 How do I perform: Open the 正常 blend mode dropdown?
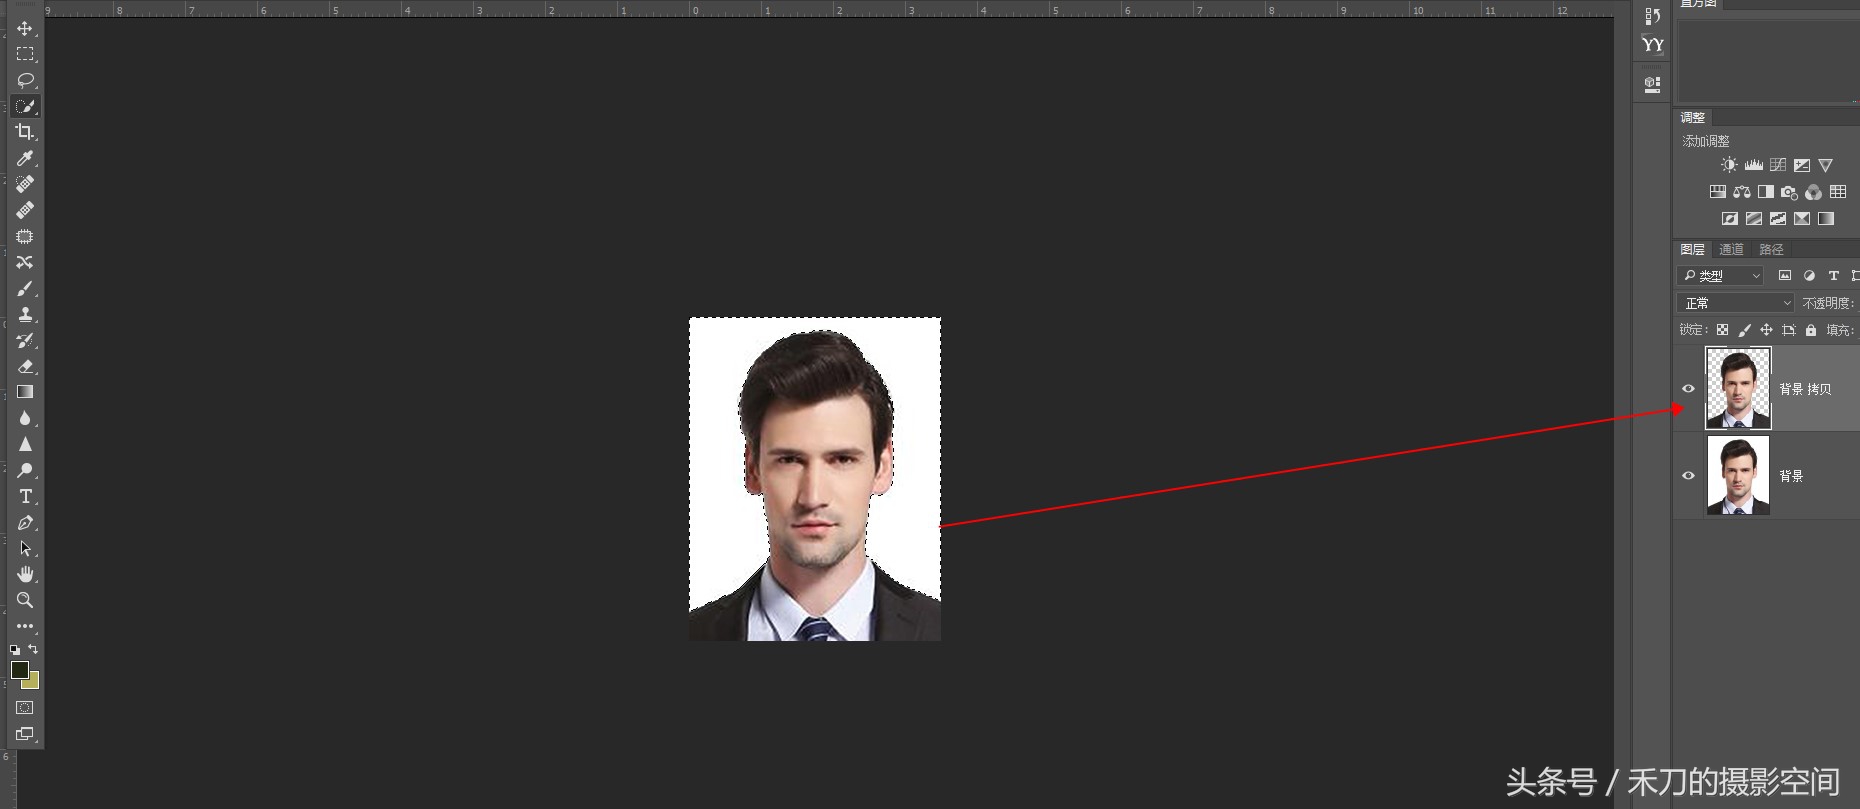[1736, 303]
